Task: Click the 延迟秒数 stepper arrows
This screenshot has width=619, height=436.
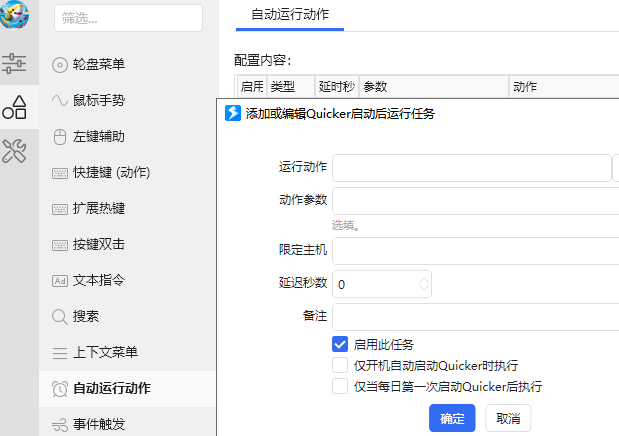Action: (x=424, y=284)
